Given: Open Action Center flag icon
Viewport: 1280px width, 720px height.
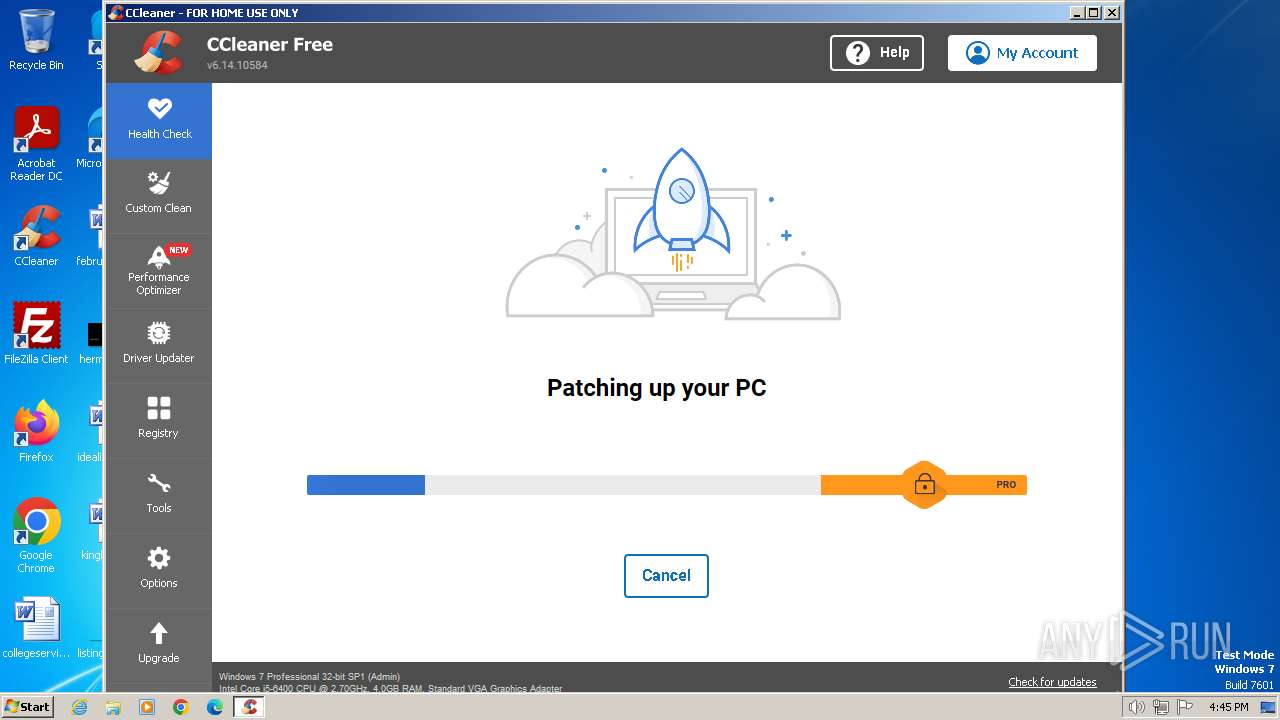Looking at the screenshot, I should click(x=1183, y=707).
